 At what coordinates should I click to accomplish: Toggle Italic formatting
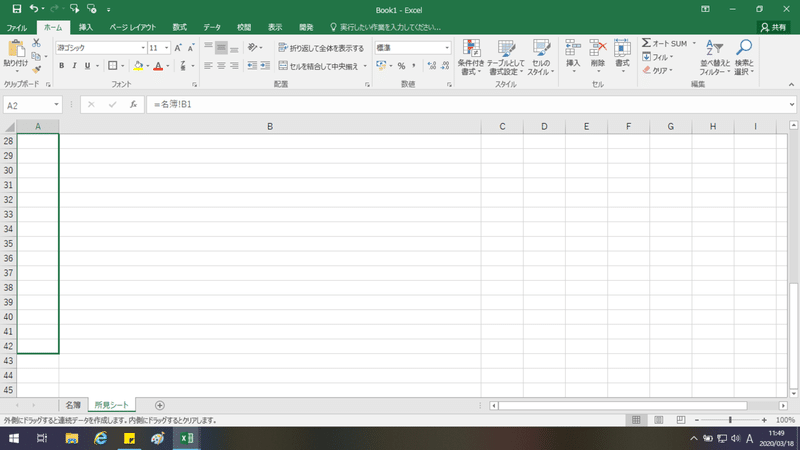click(74, 66)
